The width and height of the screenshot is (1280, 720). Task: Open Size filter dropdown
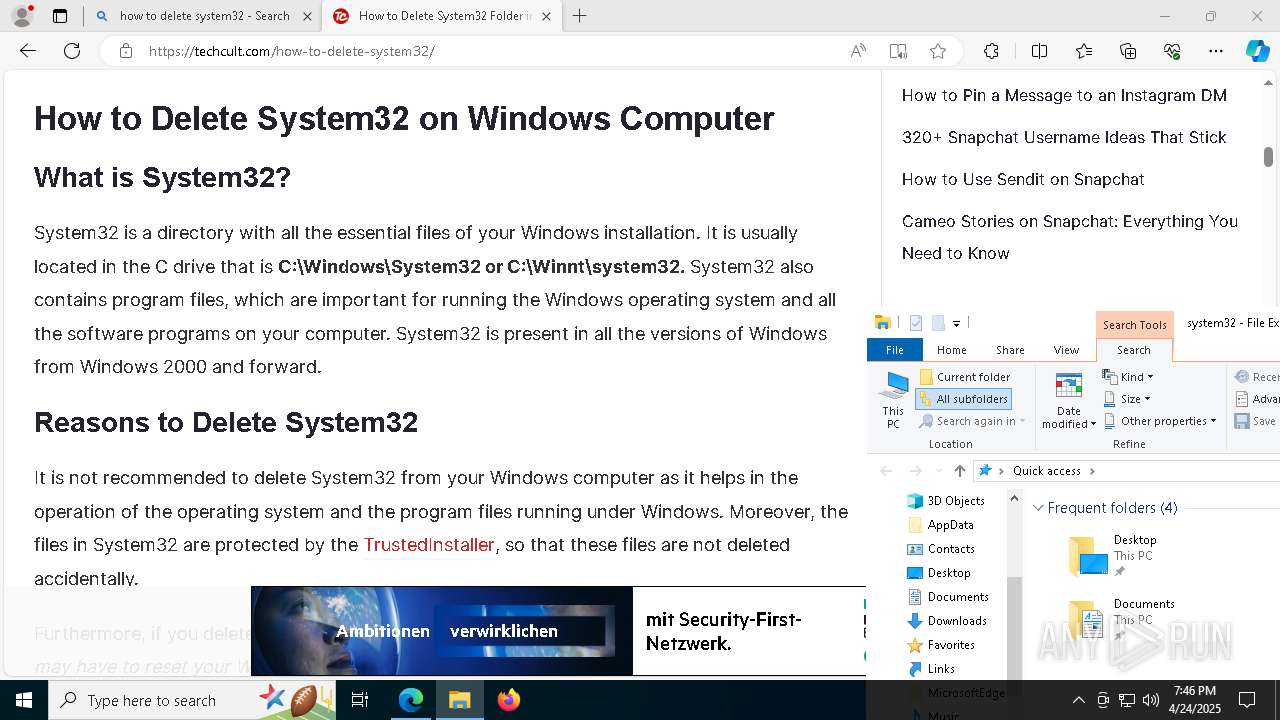pyautogui.click(x=1127, y=399)
